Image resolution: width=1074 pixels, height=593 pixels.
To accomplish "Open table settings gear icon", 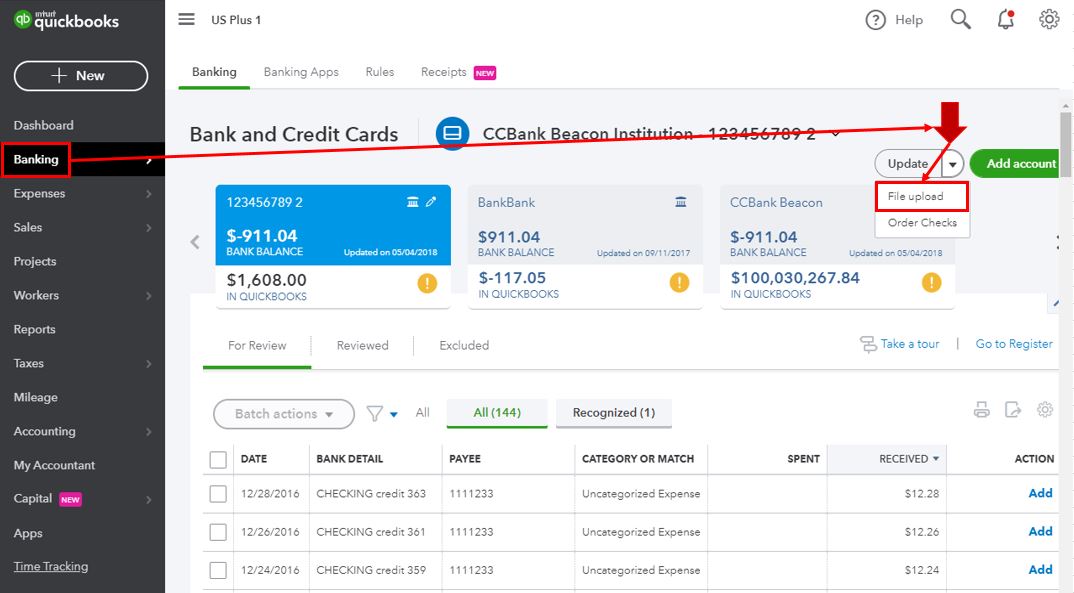I will pyautogui.click(x=1045, y=410).
